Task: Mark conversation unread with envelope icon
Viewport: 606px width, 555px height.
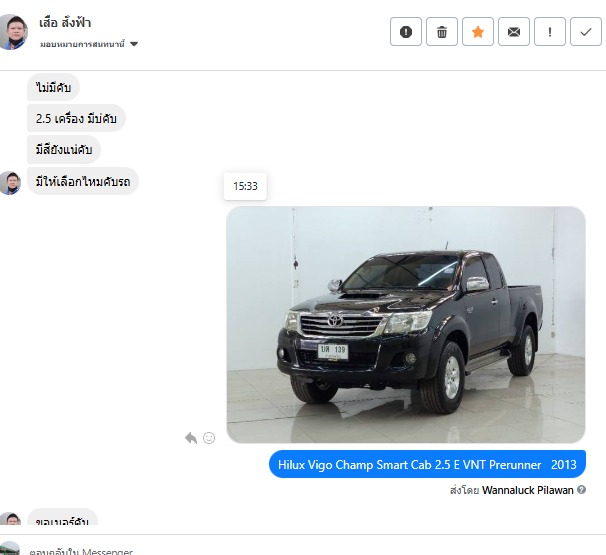Action: tap(514, 32)
